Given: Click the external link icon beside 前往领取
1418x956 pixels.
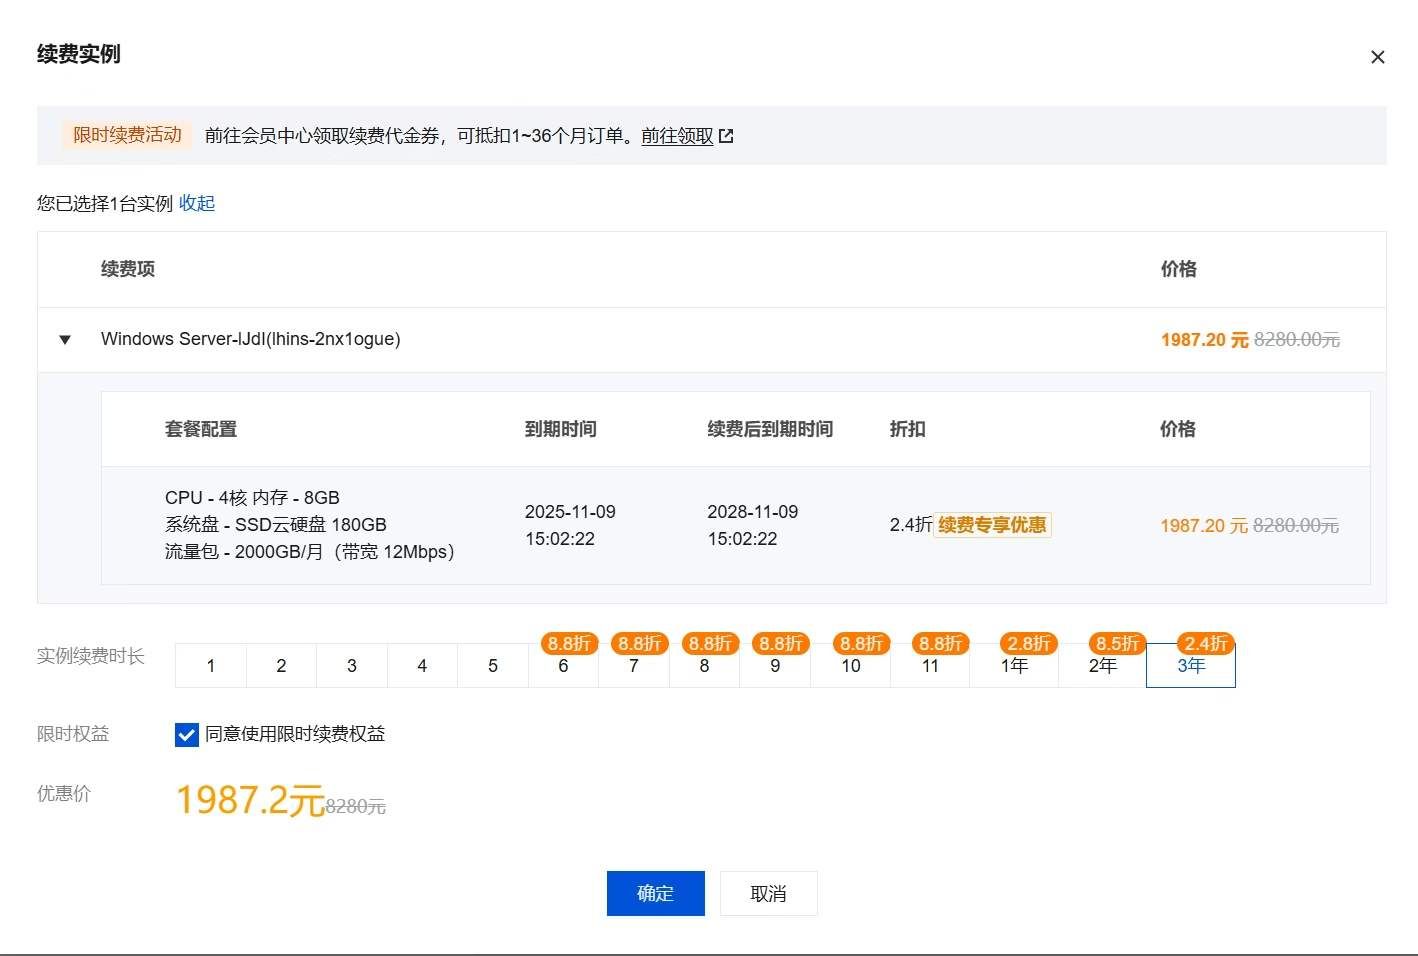Looking at the screenshot, I should (x=727, y=135).
